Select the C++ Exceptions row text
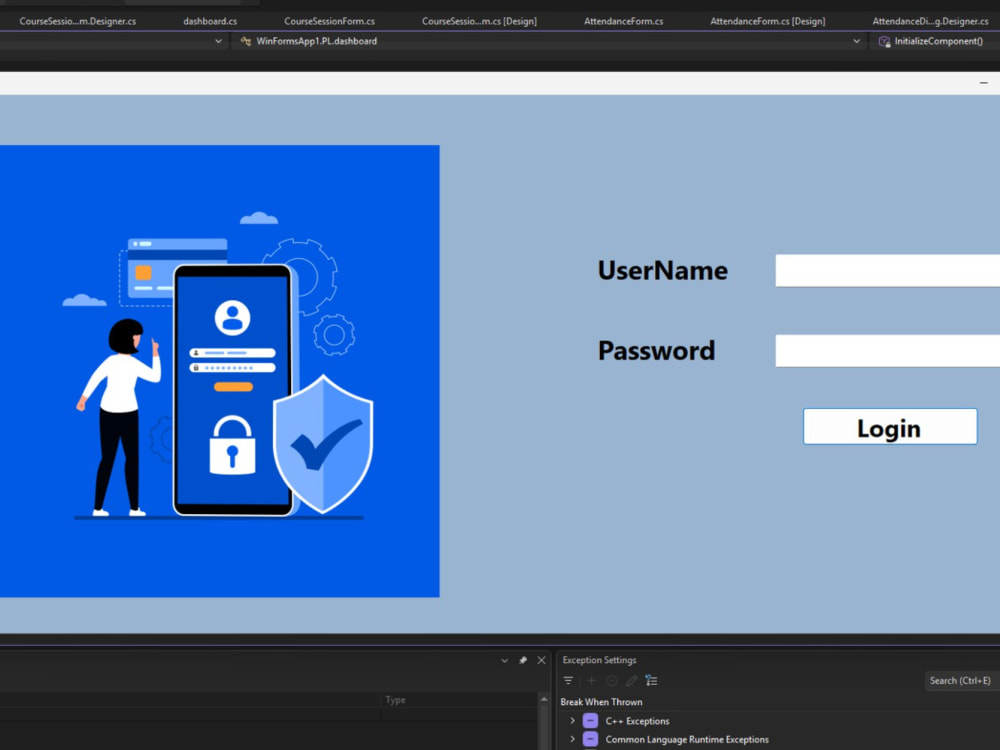 pos(637,721)
